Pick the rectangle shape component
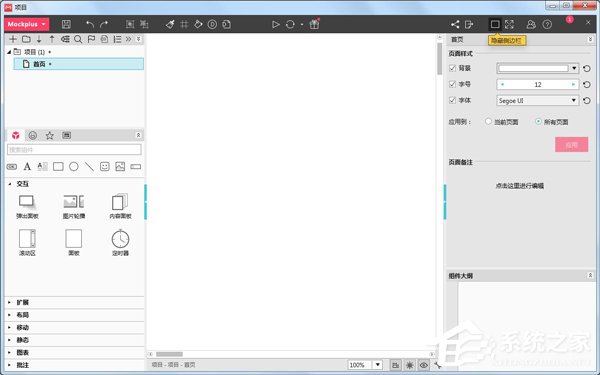Viewport: 600px width, 375px height. 58,166
